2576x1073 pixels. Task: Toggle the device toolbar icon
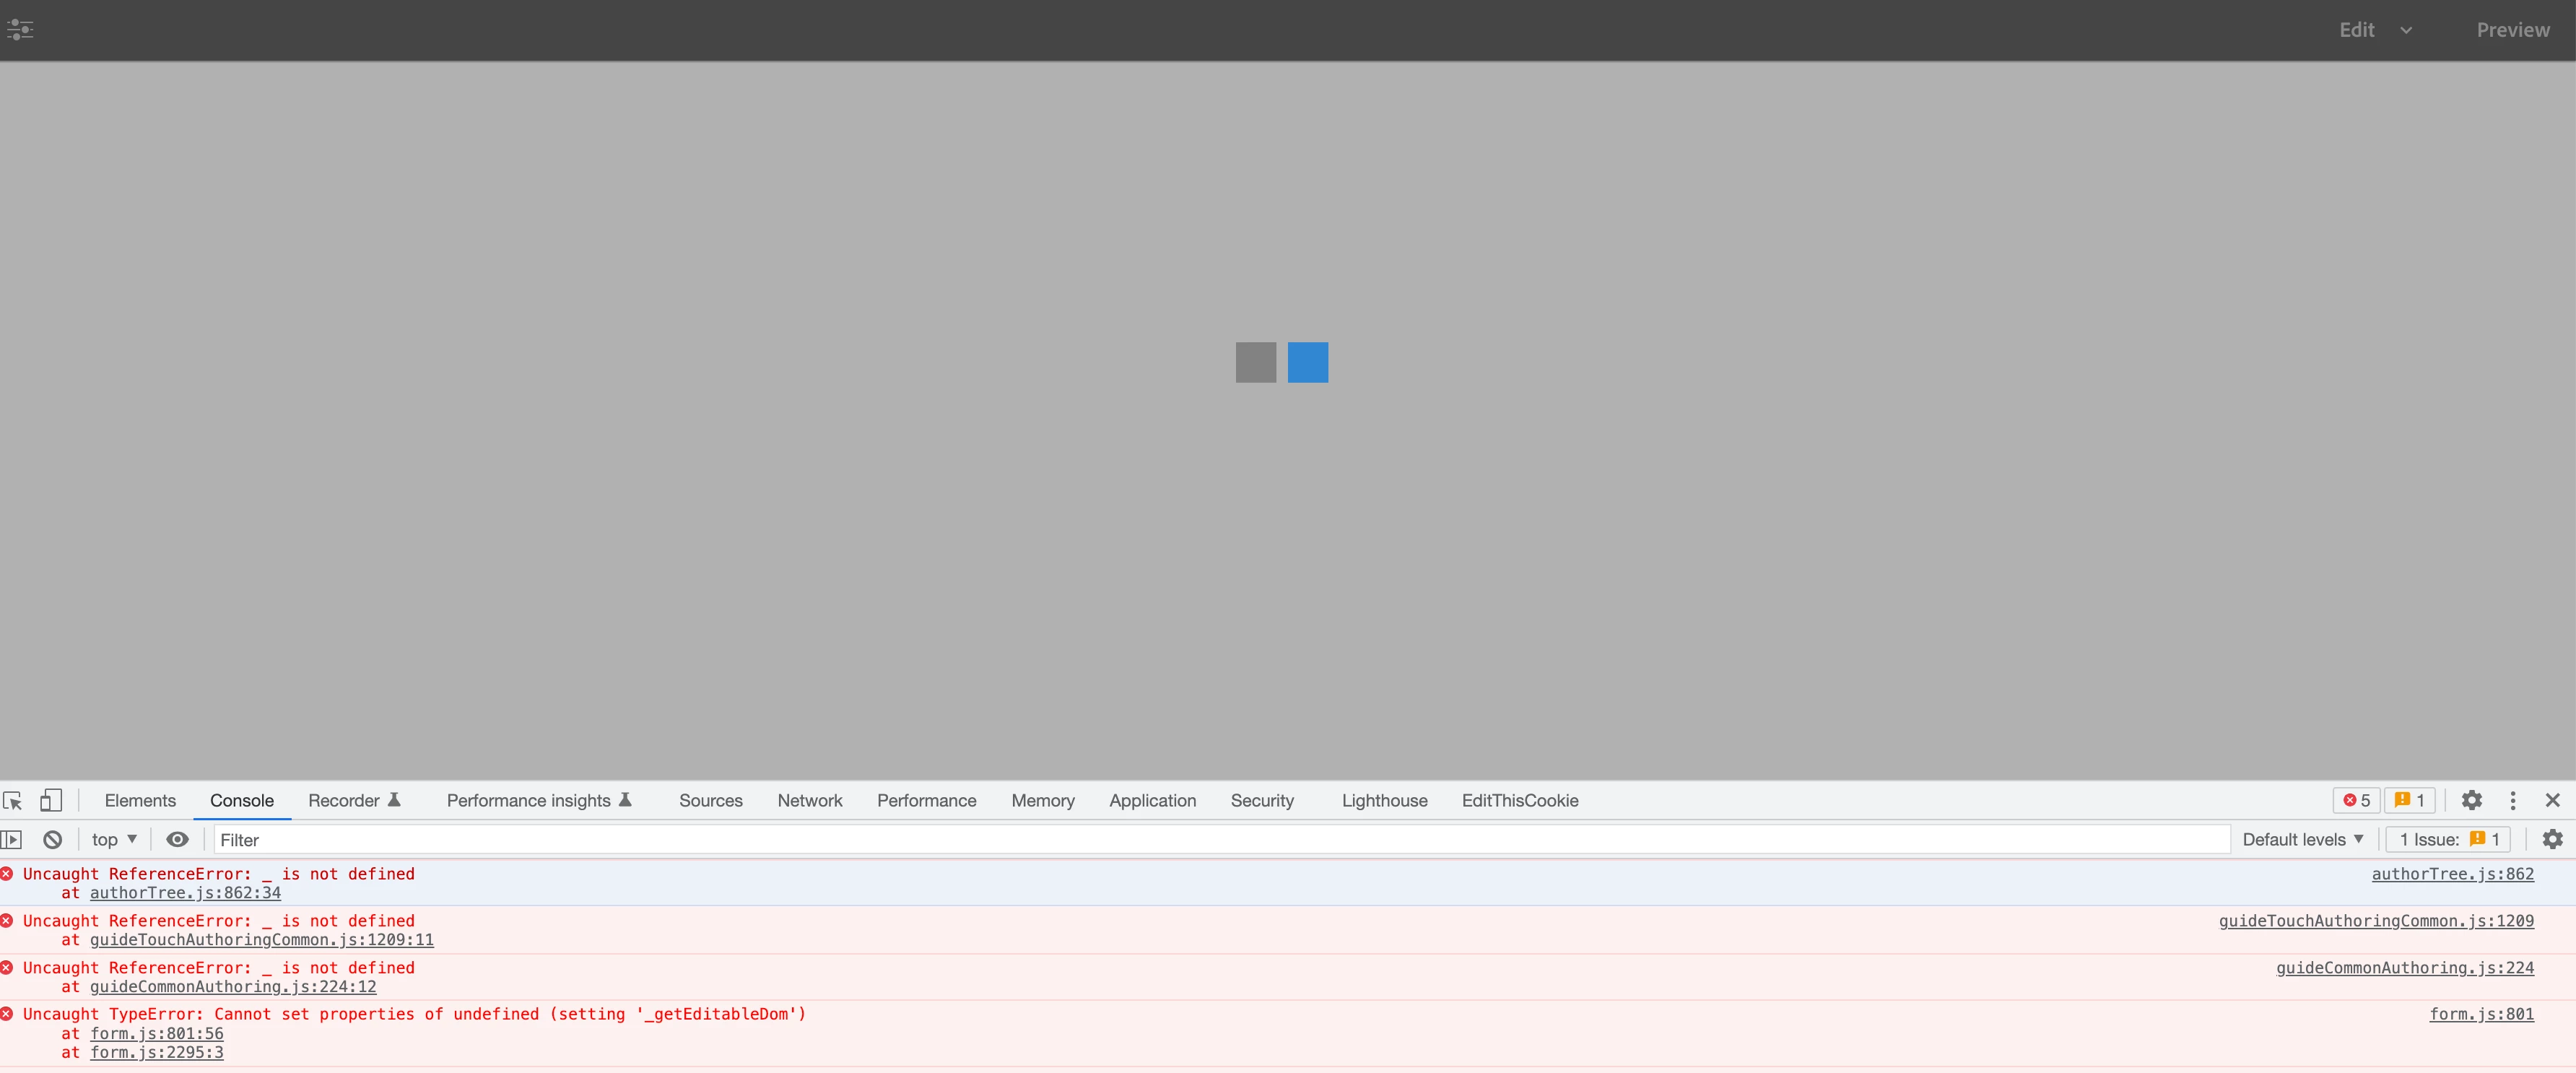[51, 800]
